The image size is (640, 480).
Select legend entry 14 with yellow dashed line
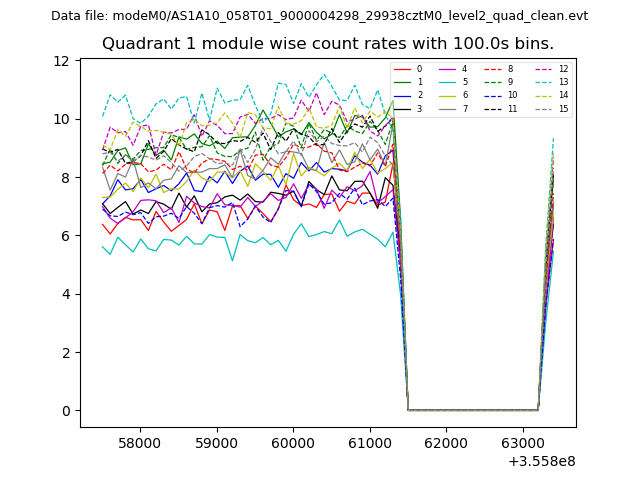pos(553,95)
